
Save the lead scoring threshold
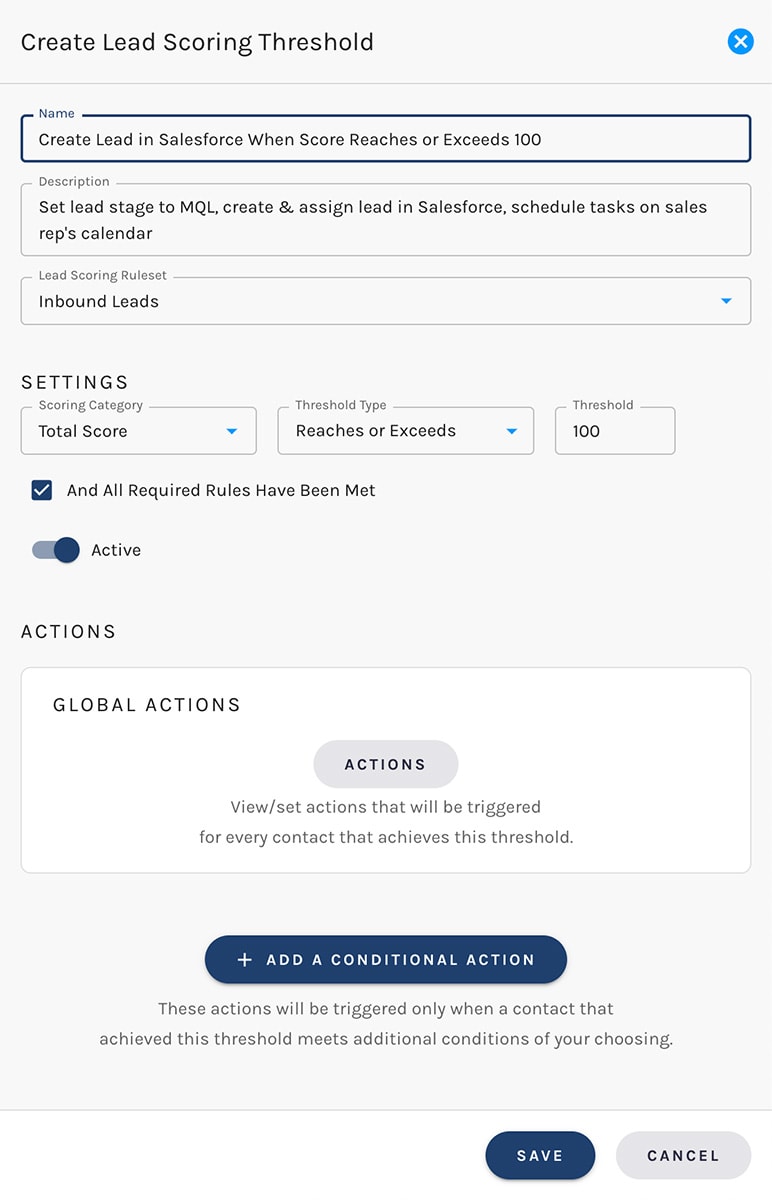540,1155
